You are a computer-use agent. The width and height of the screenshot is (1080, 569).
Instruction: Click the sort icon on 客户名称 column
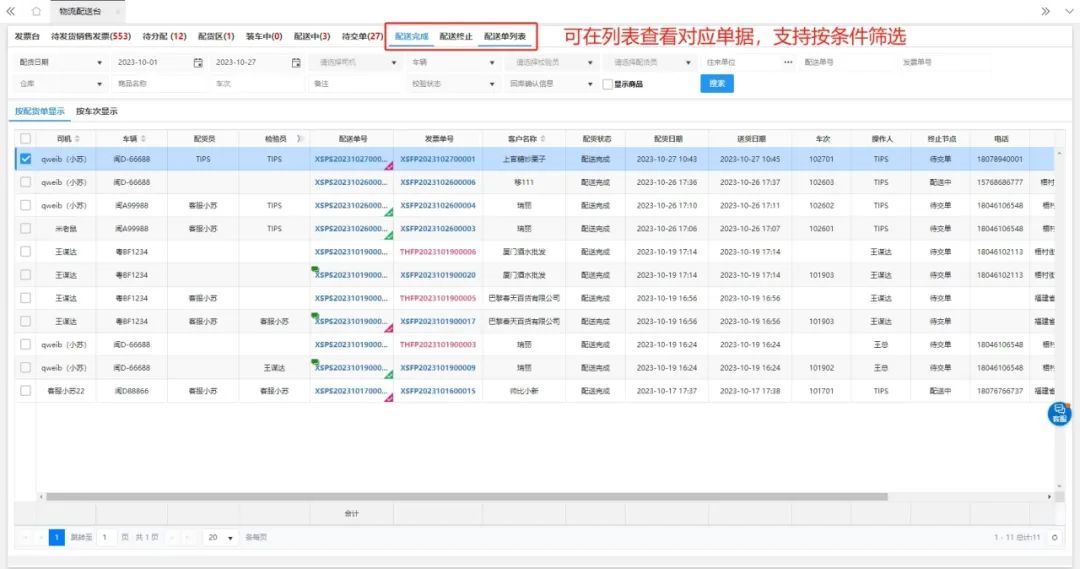pyautogui.click(x=545, y=139)
